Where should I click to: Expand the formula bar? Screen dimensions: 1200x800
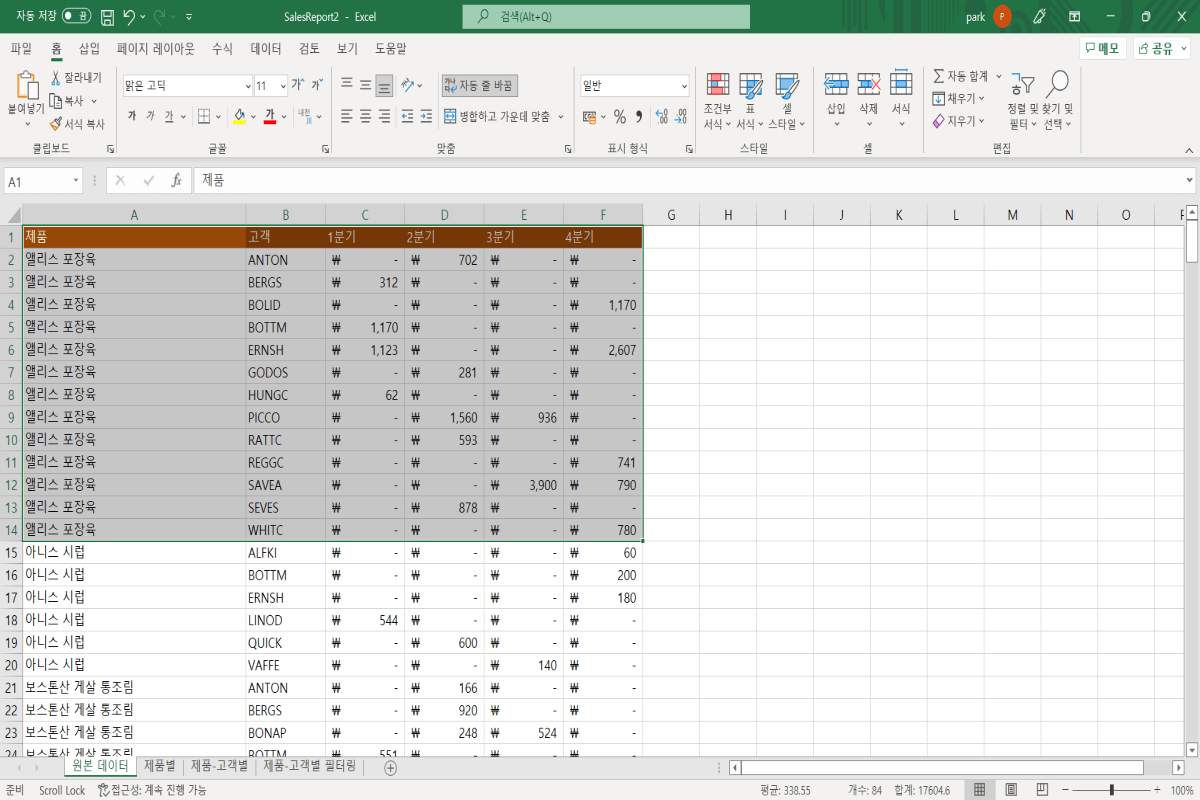(1189, 181)
